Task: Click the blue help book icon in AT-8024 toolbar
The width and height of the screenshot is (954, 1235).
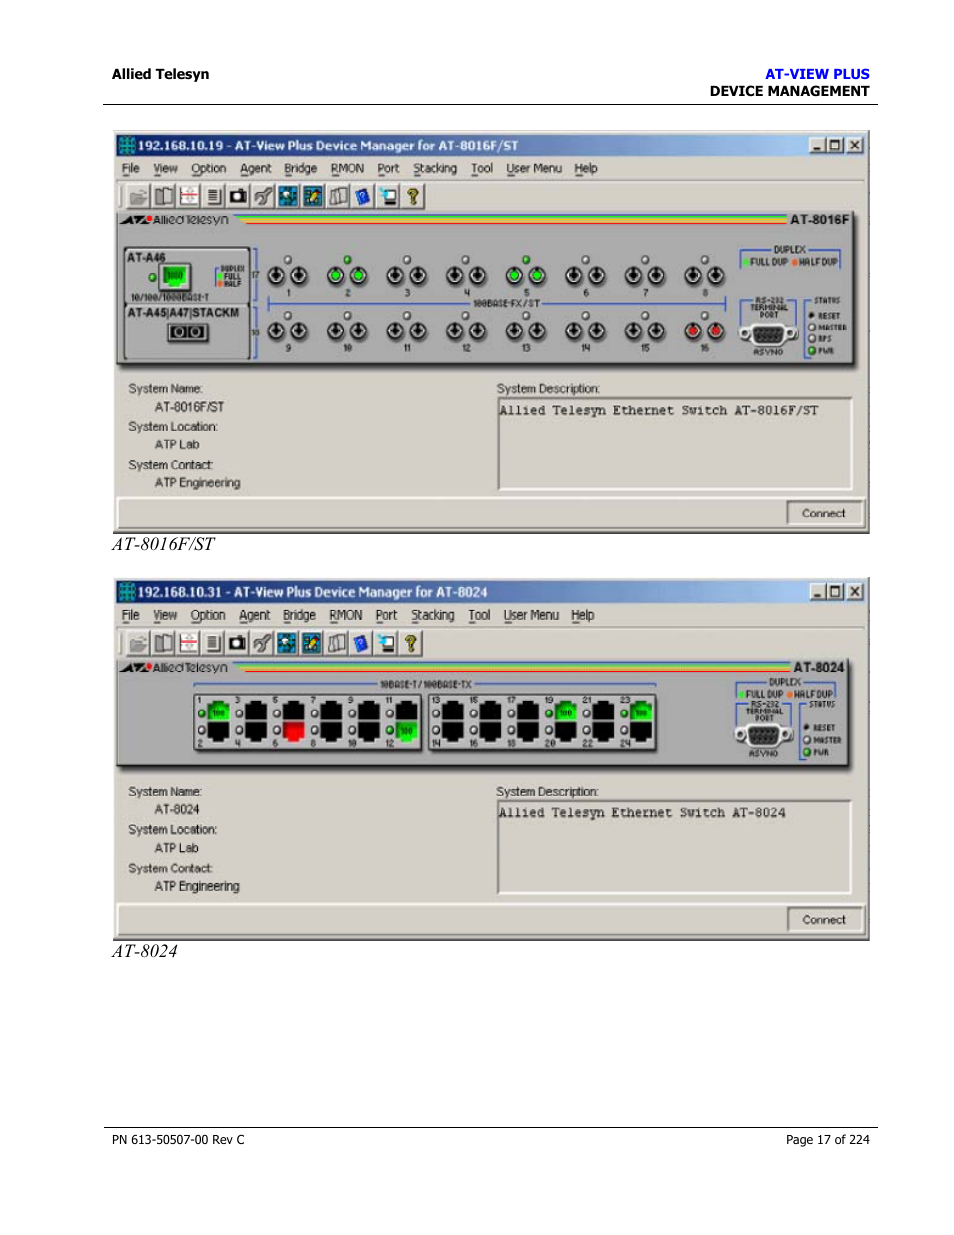Action: [361, 643]
